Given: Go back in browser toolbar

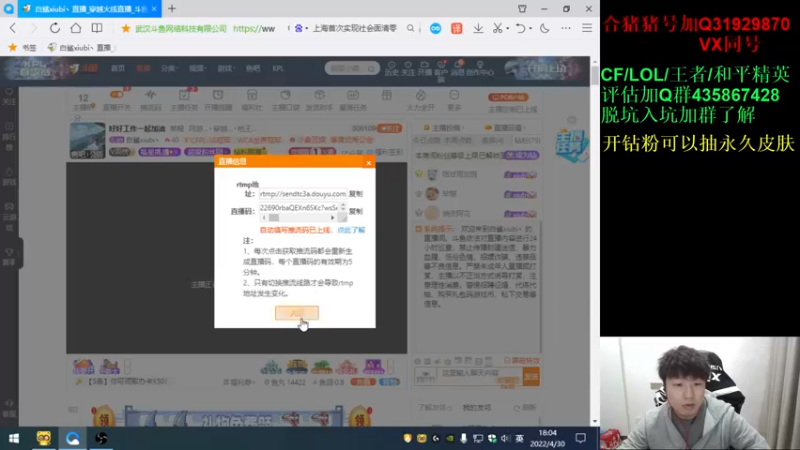Looking at the screenshot, I should (13, 28).
